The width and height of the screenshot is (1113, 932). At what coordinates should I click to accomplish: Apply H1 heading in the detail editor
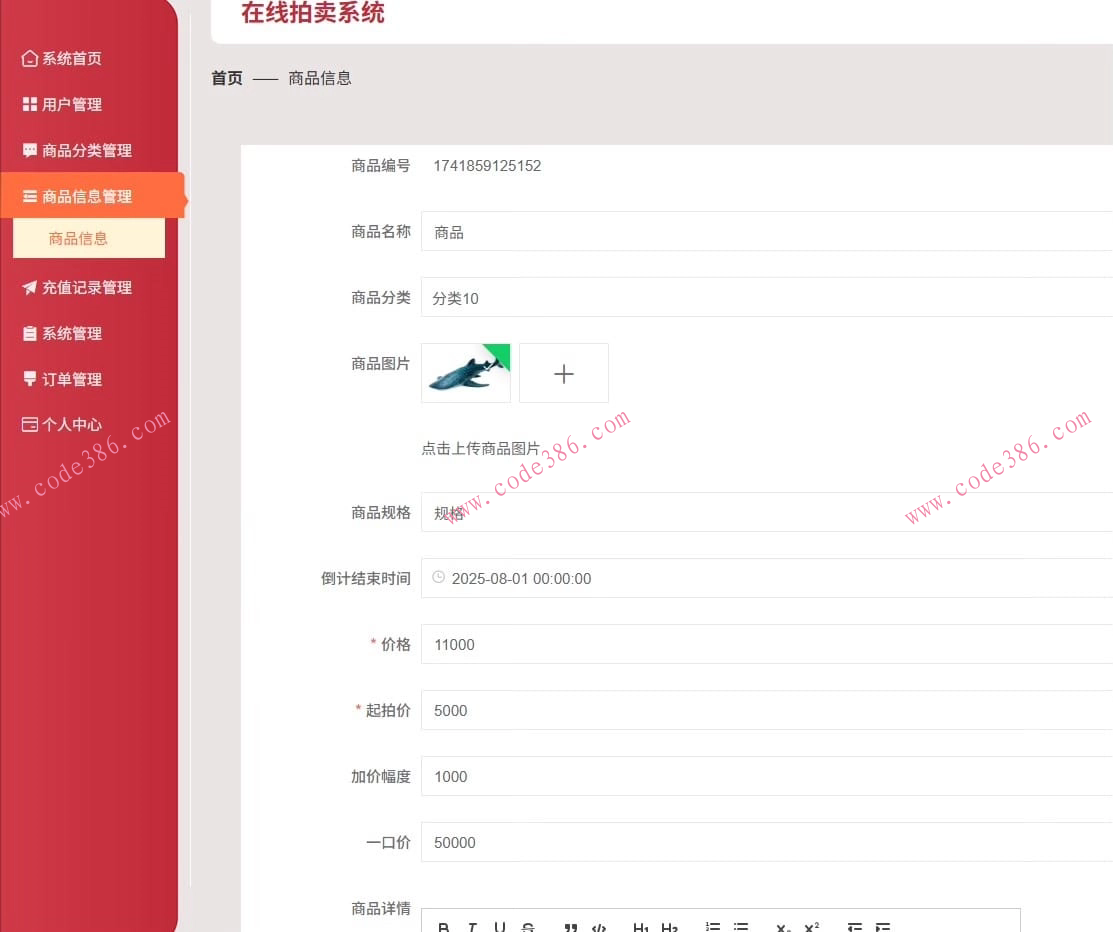(x=641, y=927)
